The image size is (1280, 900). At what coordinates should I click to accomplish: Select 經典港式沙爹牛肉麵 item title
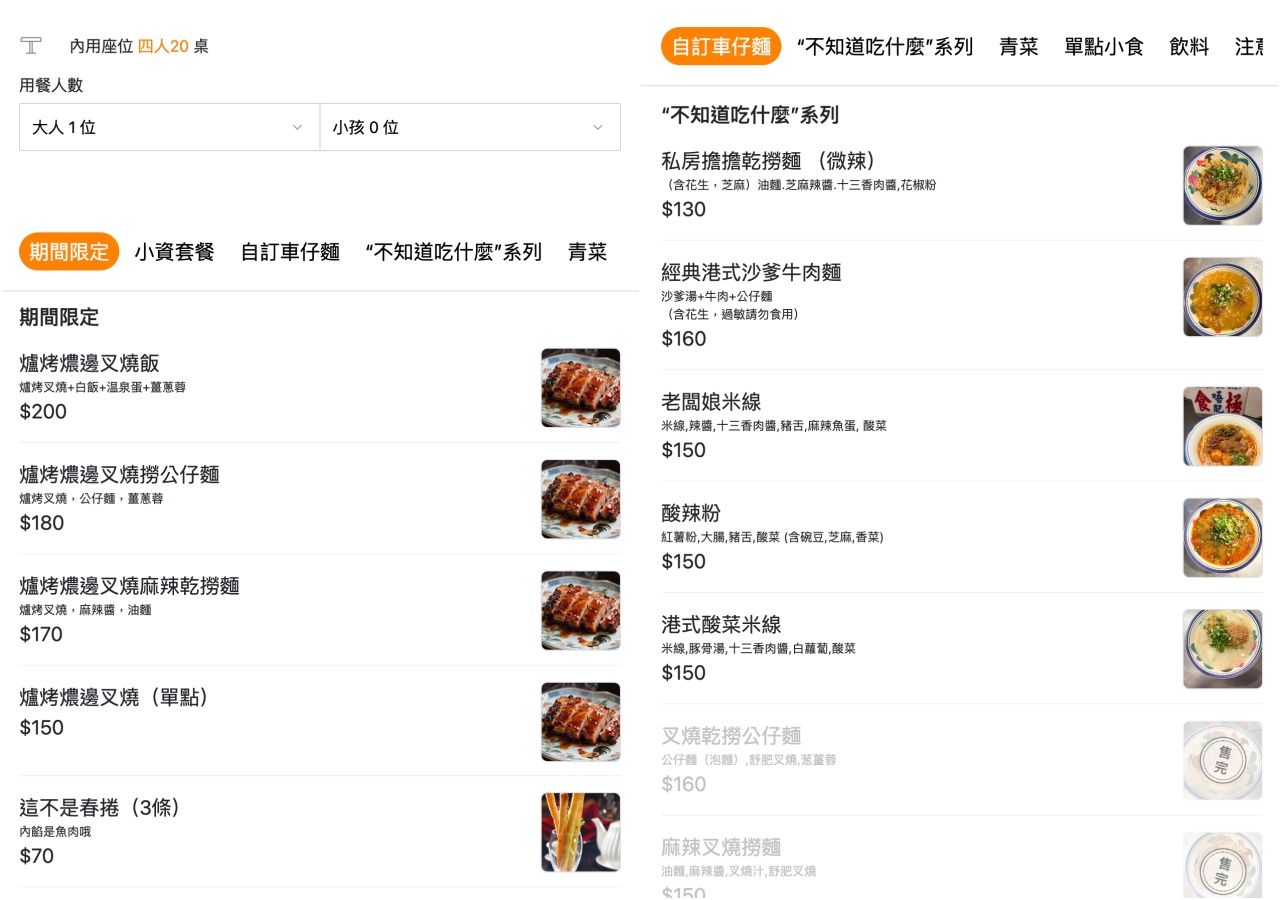click(751, 271)
